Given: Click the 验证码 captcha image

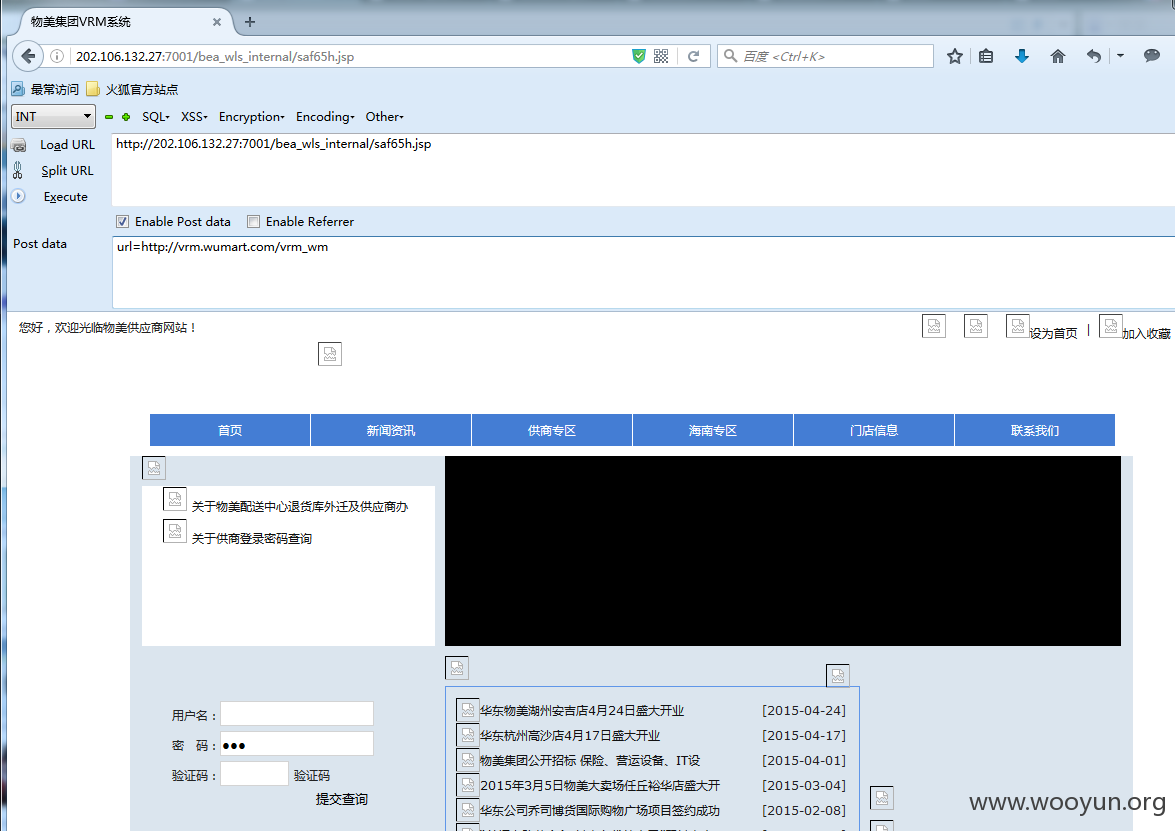Looking at the screenshot, I should pos(312,775).
